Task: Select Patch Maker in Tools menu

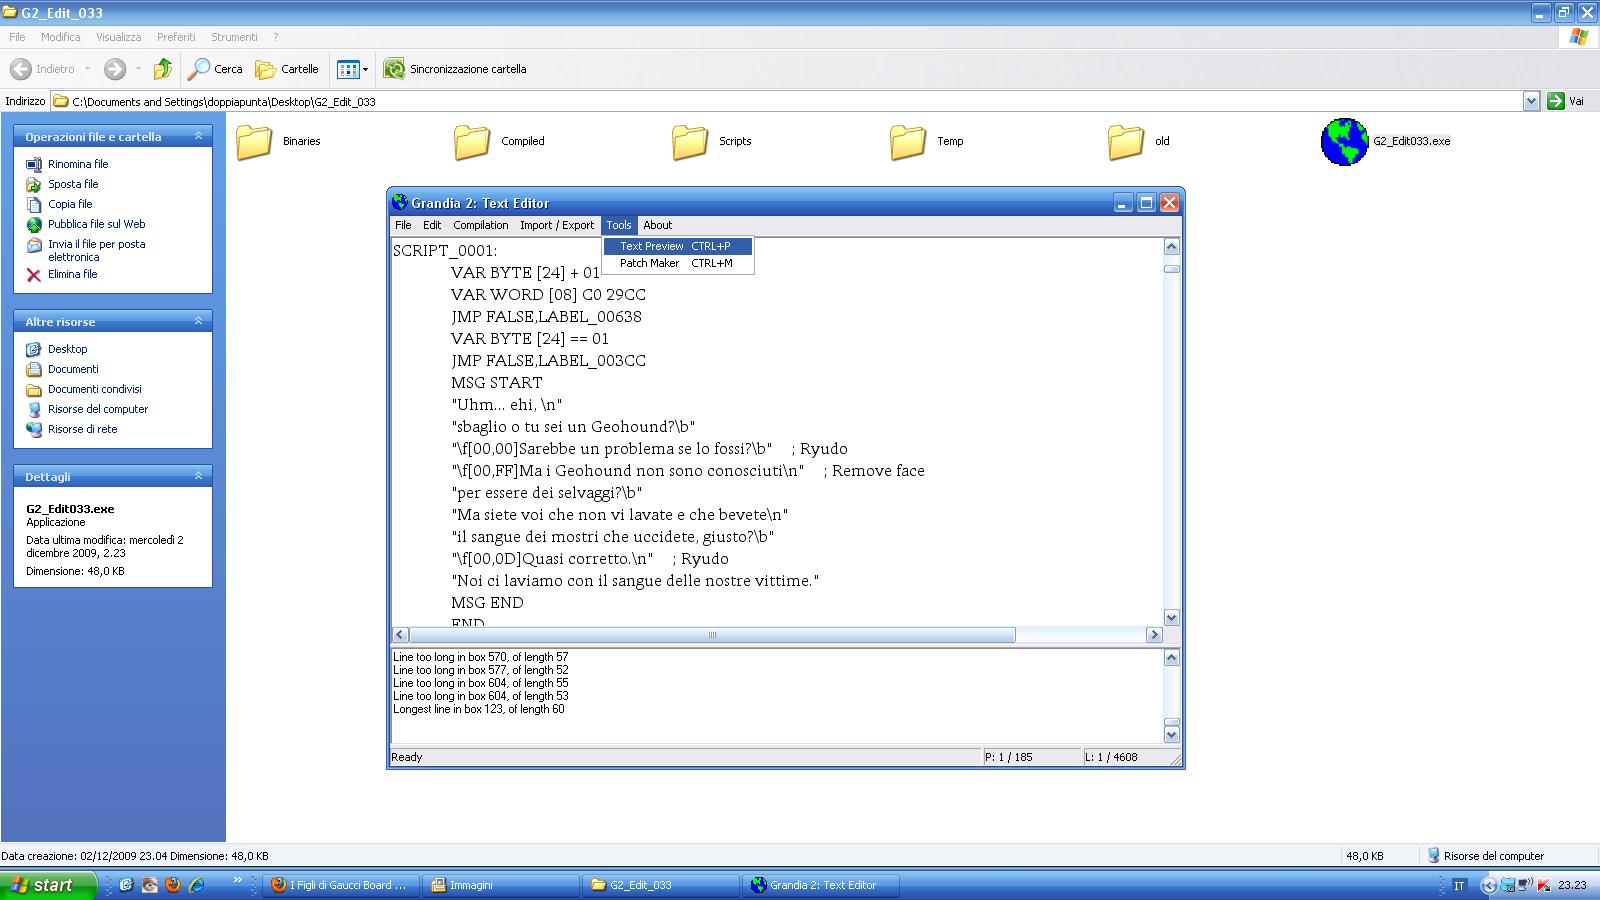Action: 677,263
